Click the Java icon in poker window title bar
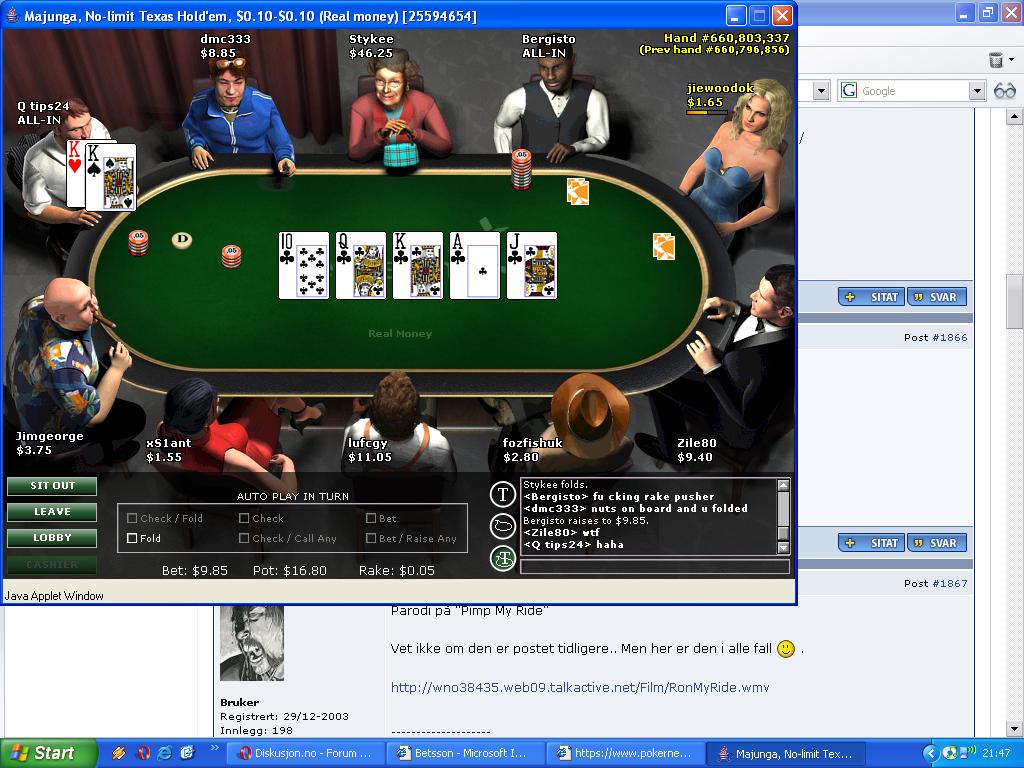 click(12, 15)
